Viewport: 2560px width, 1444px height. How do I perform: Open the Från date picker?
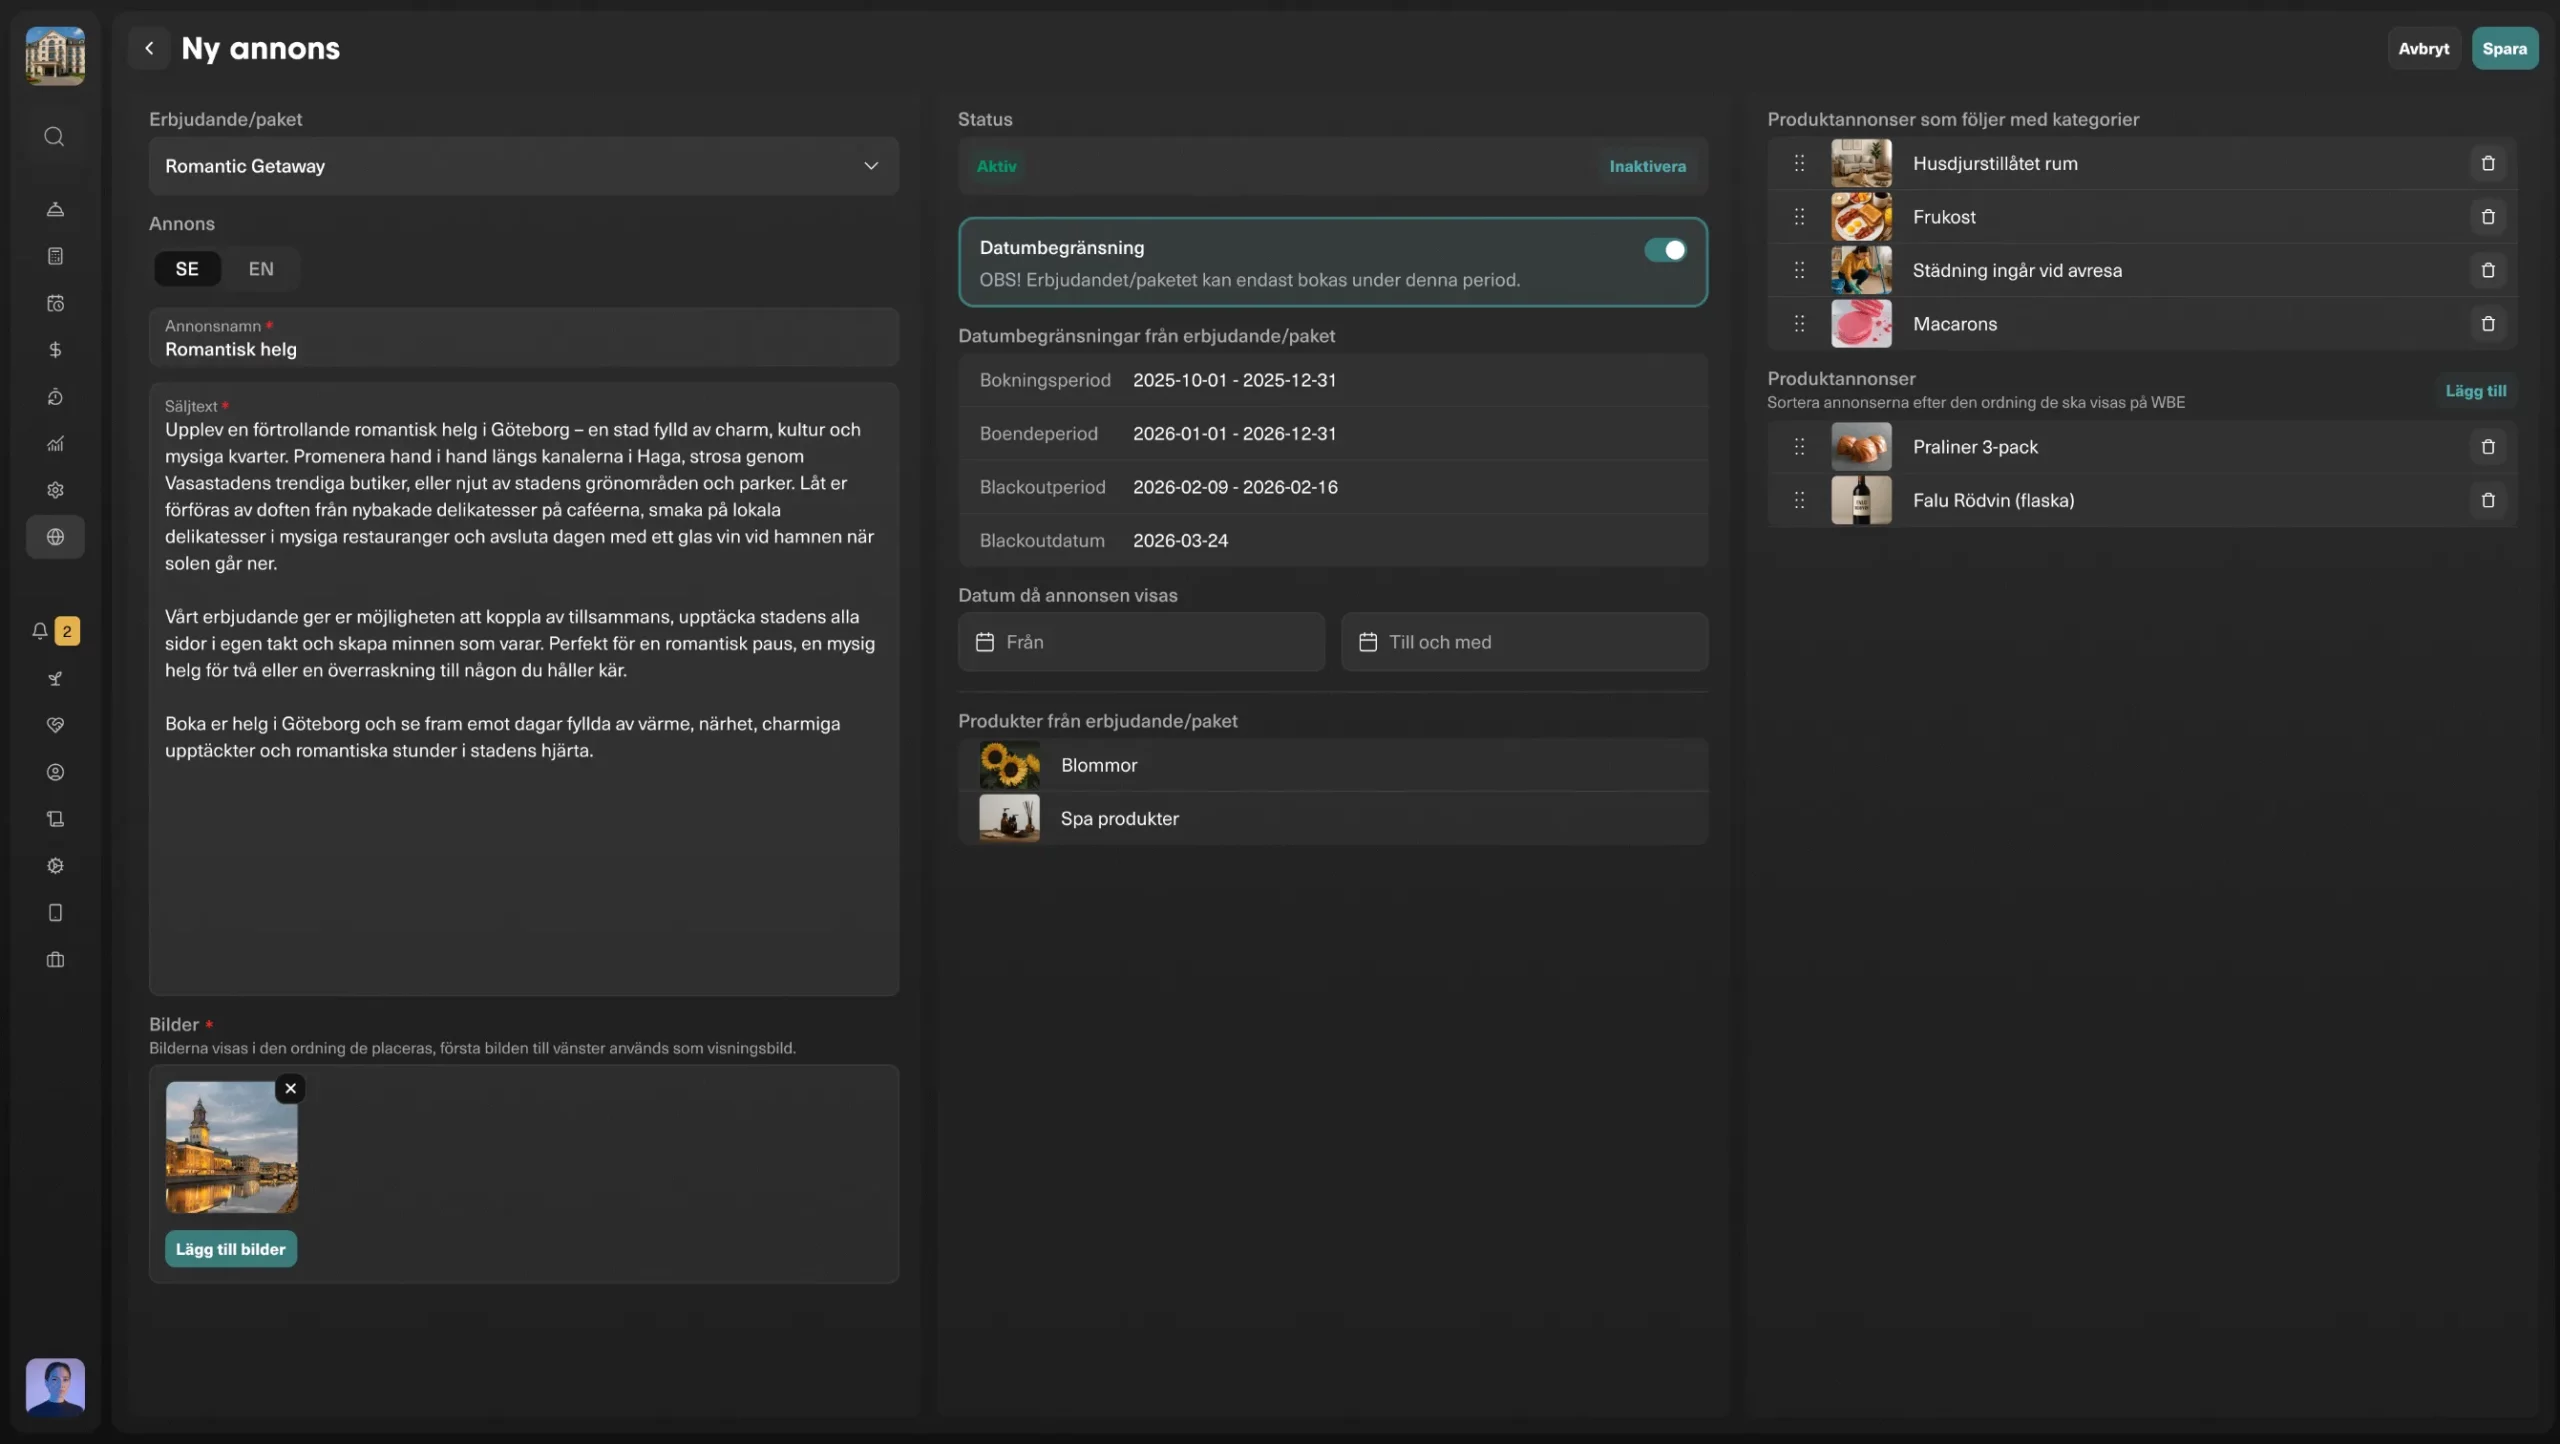pos(1141,642)
